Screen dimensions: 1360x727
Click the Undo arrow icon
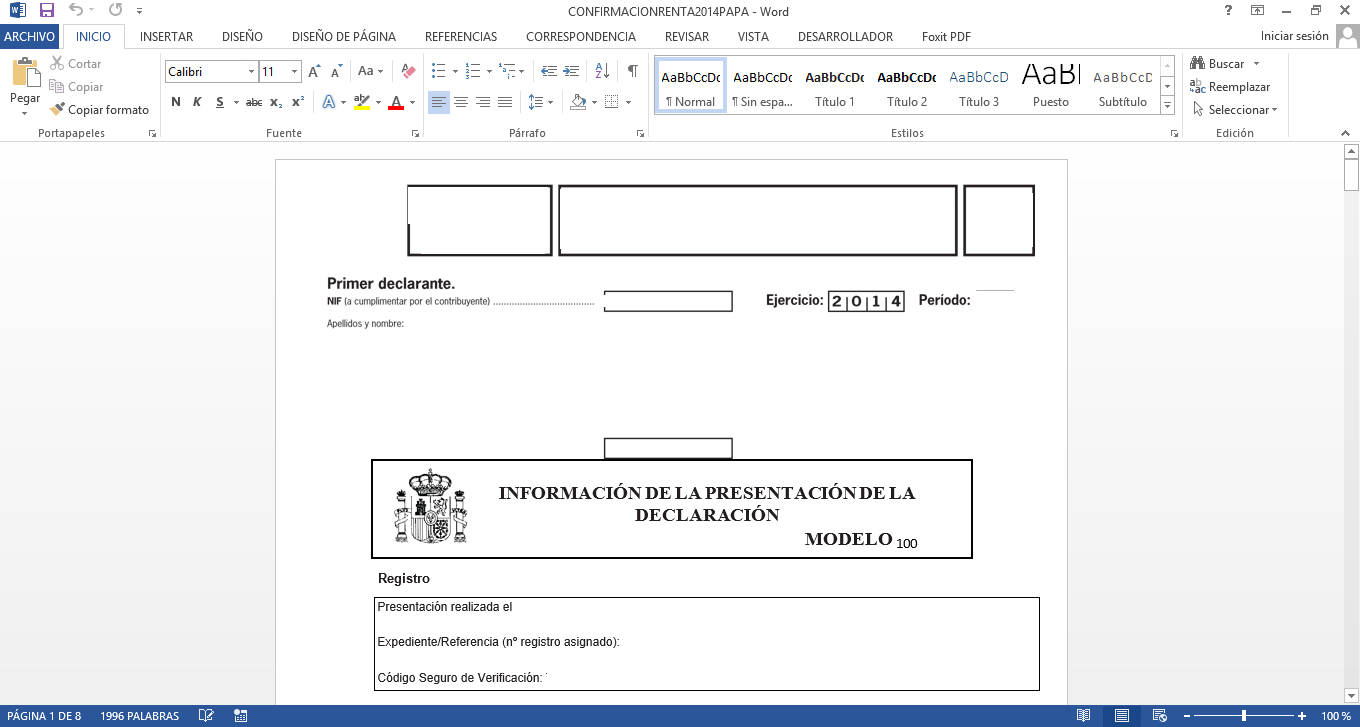(76, 11)
